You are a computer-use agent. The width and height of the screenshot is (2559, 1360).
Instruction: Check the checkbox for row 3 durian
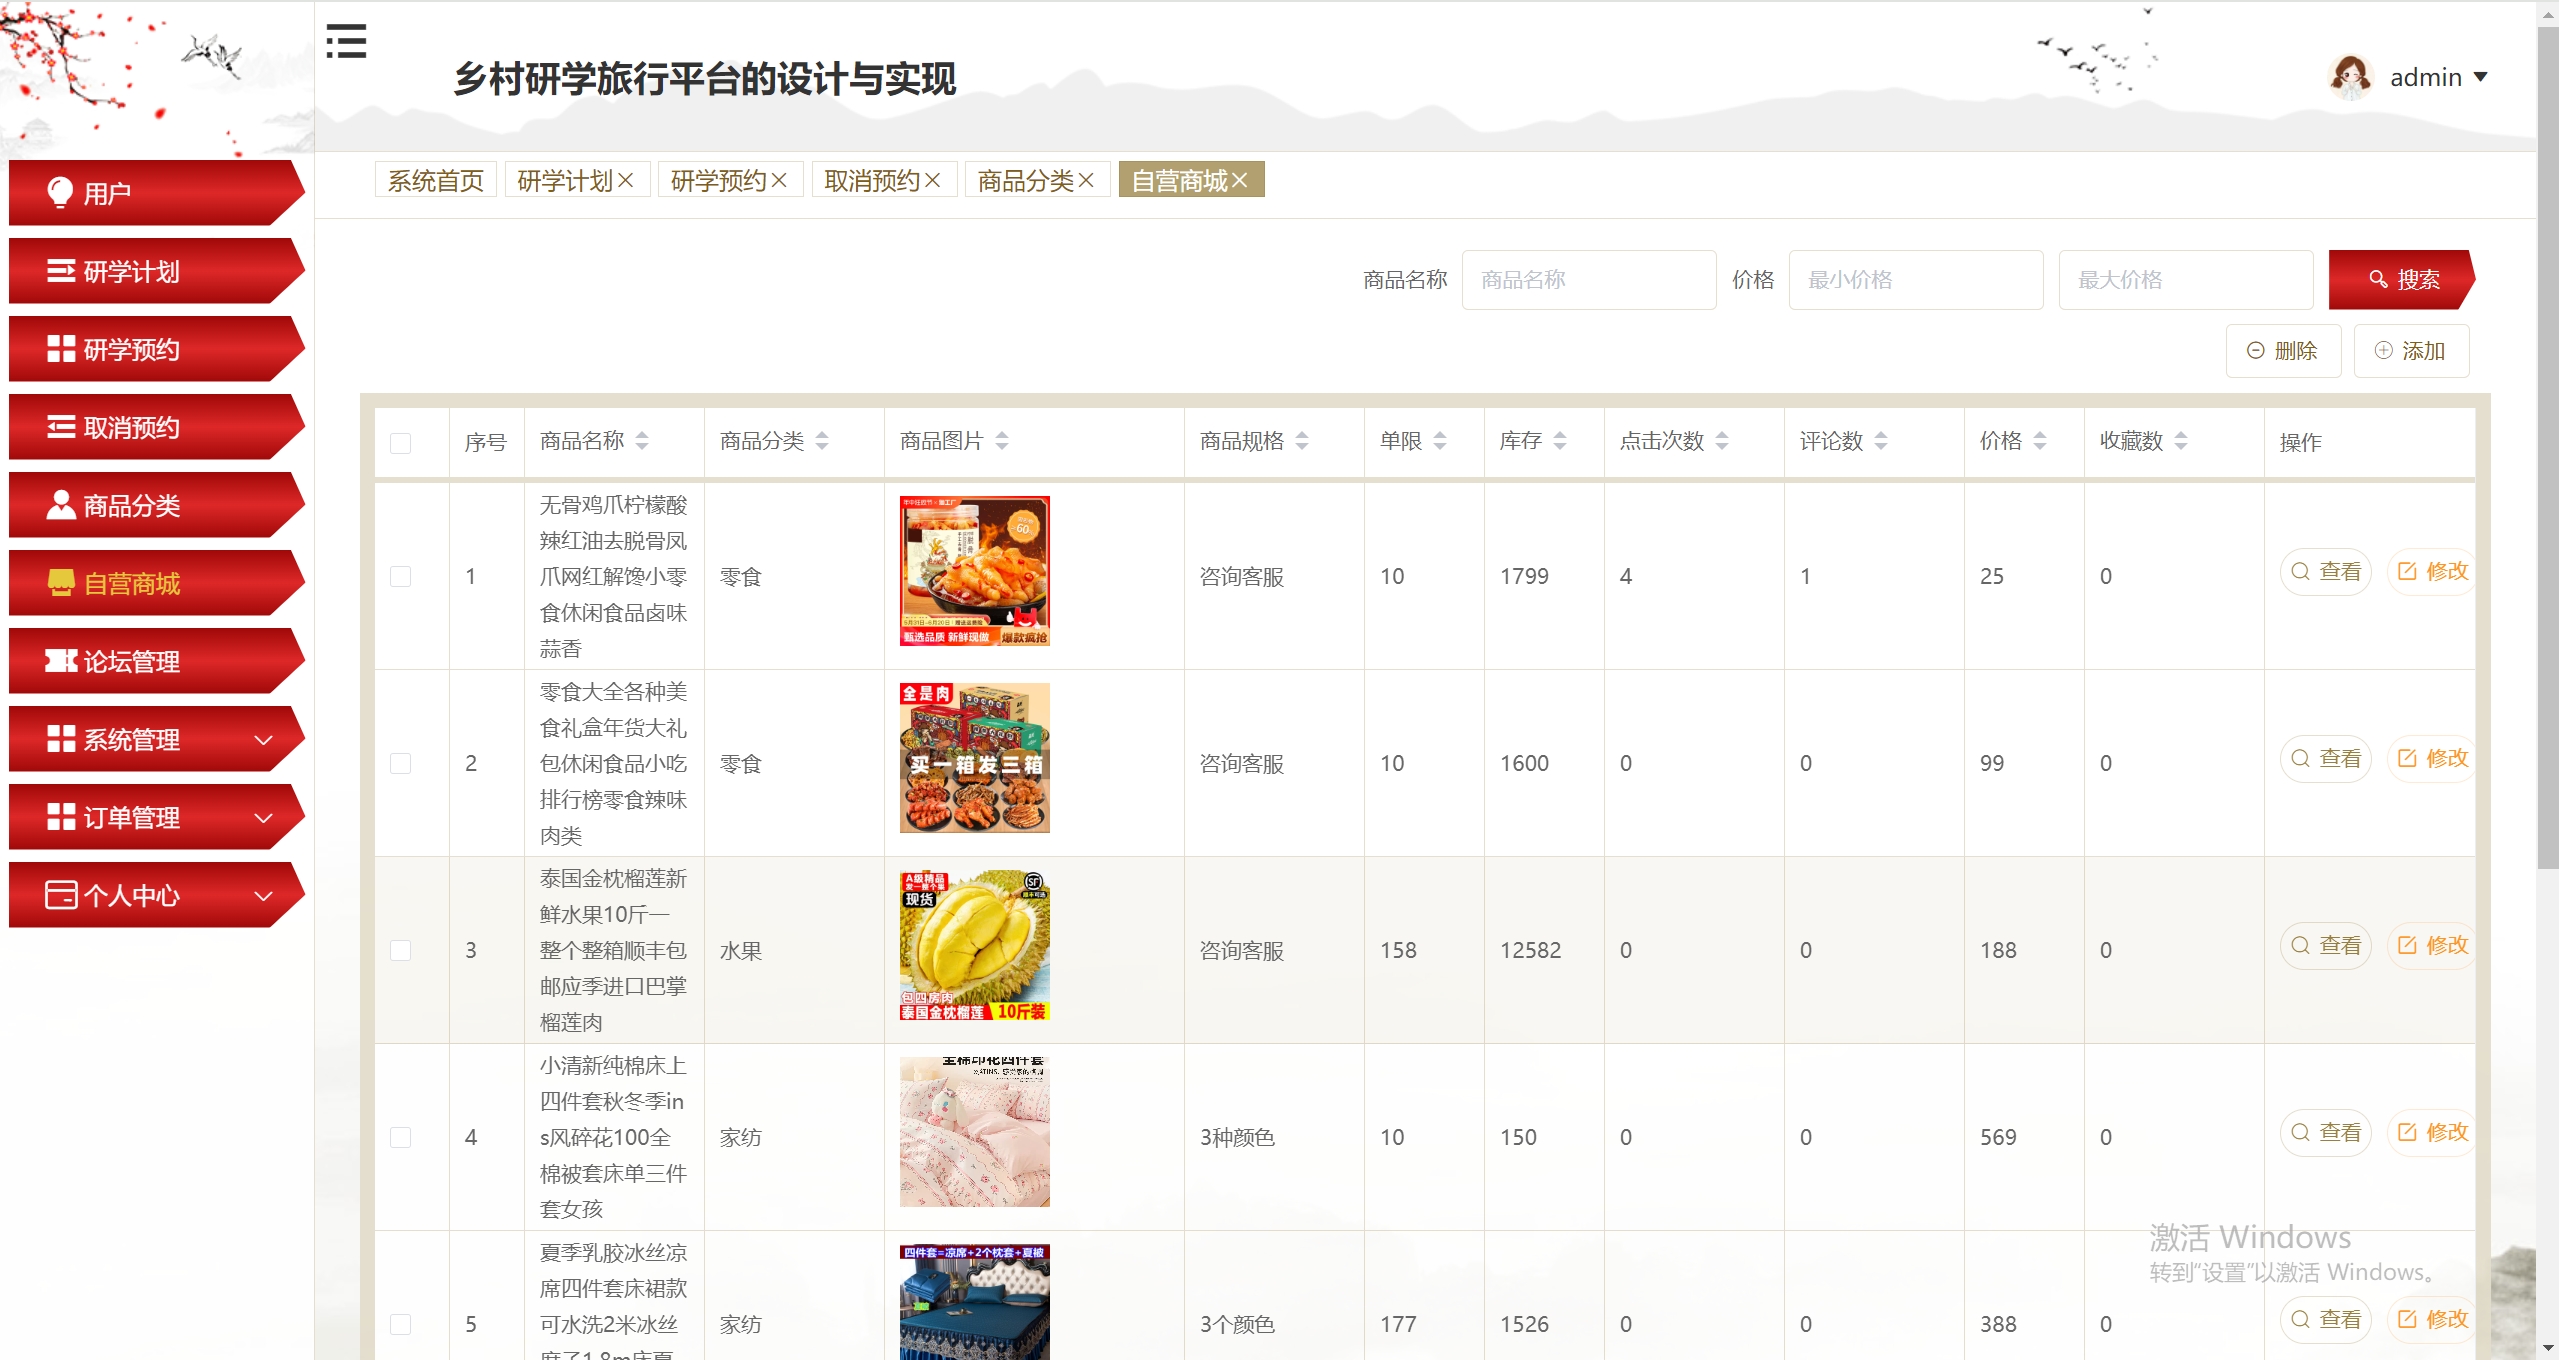click(x=401, y=951)
